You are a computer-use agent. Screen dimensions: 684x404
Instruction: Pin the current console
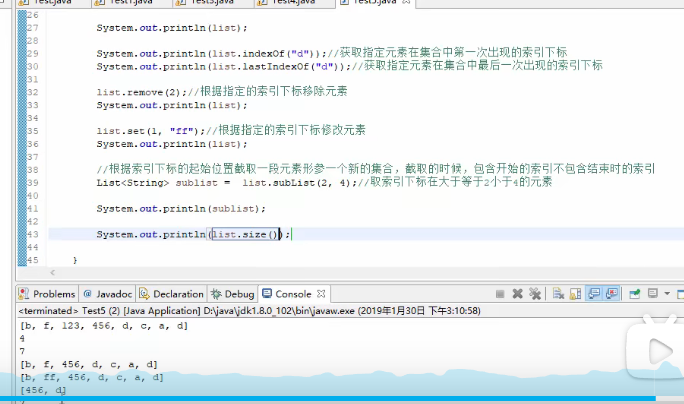click(x=635, y=294)
